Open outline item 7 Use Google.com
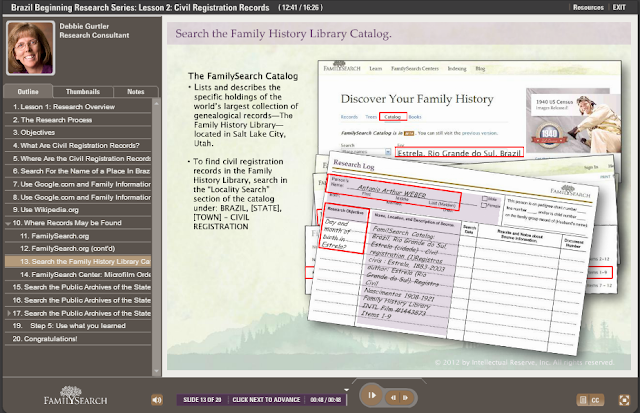This screenshot has width=640, height=413. point(78,184)
